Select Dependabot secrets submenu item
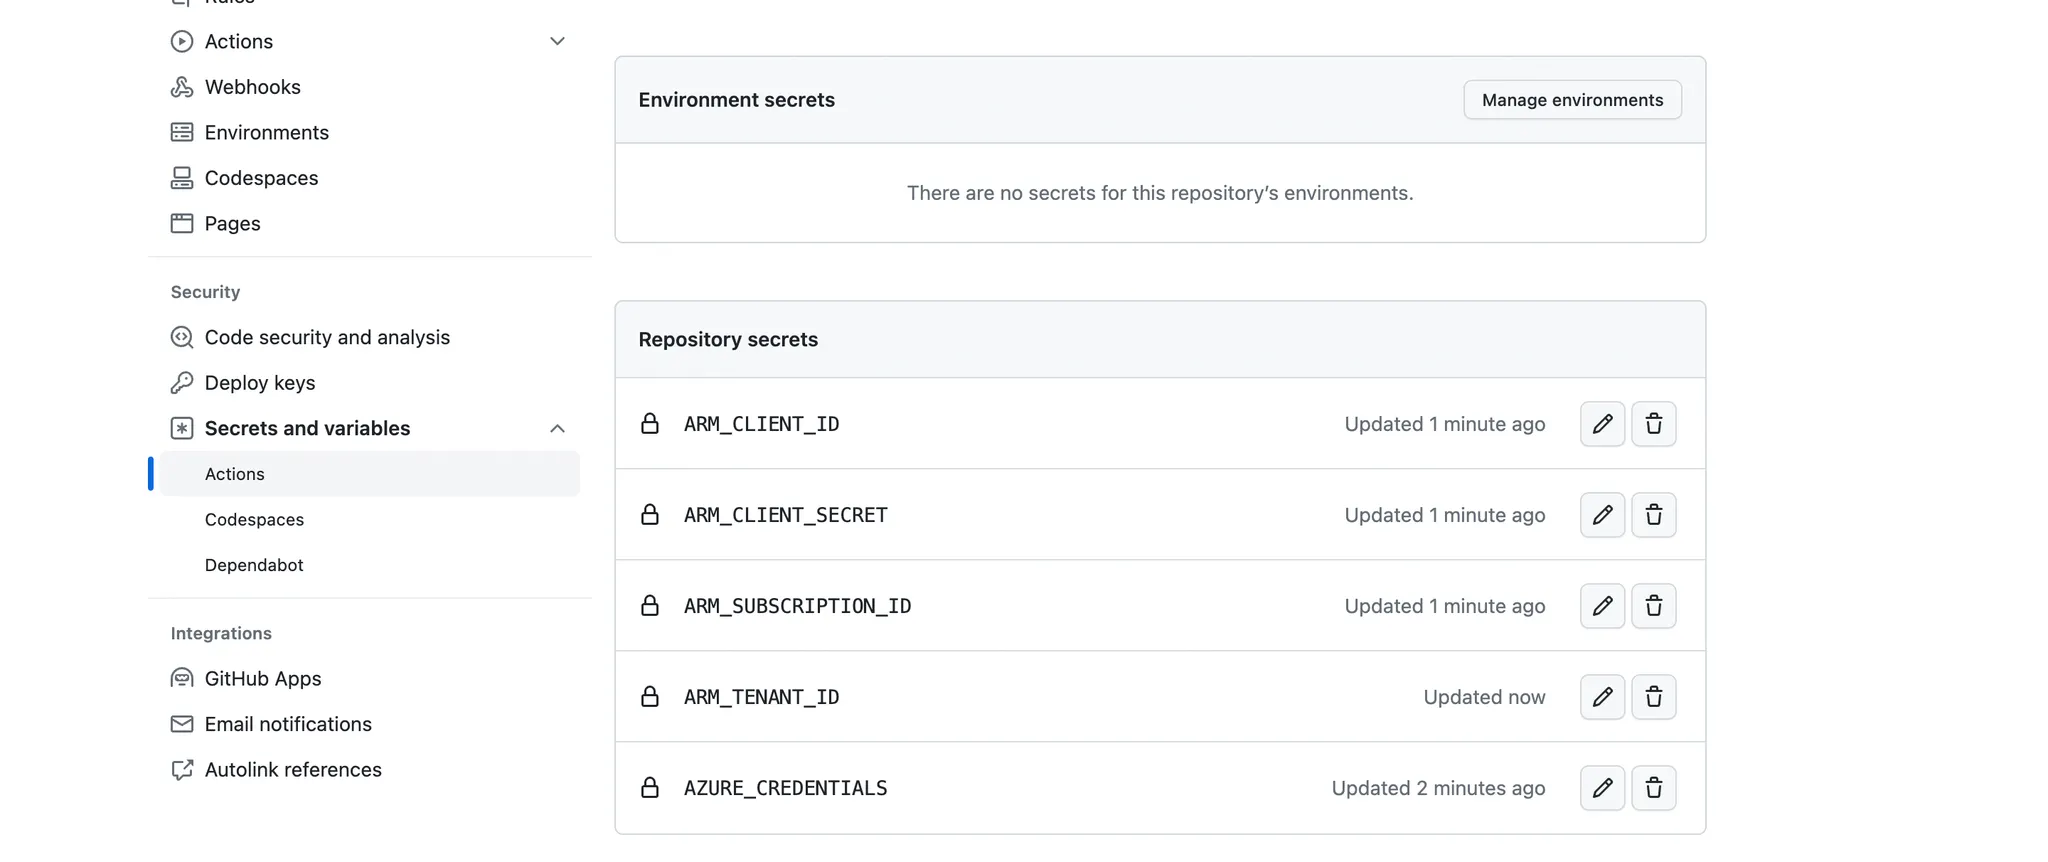The width and height of the screenshot is (2048, 862). tap(254, 565)
